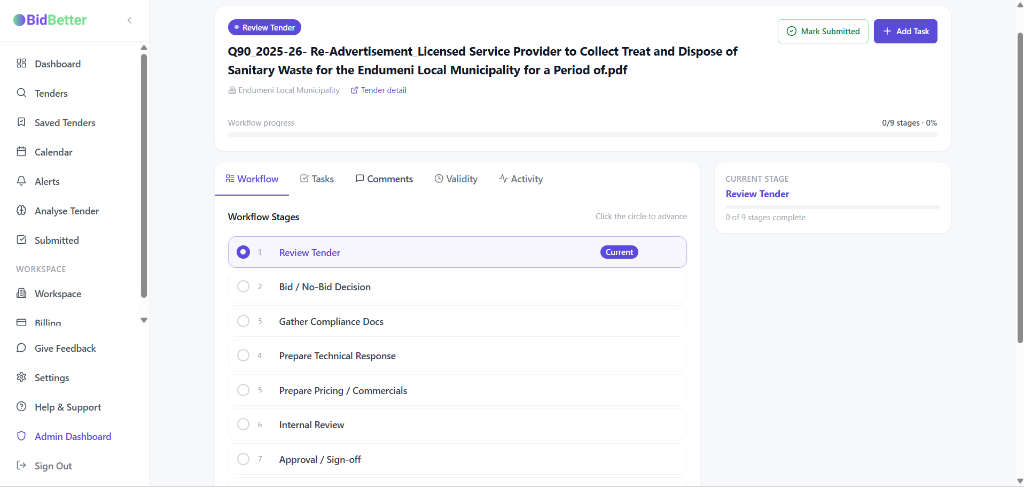Click the sidebar scroll down arrow
The width and height of the screenshot is (1024, 487).
point(144,320)
